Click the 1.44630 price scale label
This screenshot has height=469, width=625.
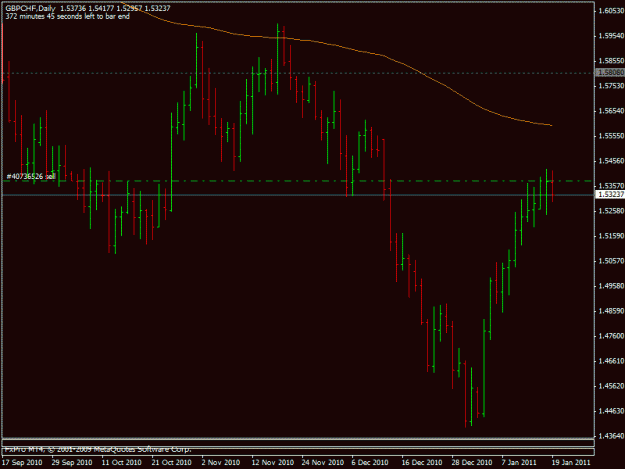611,410
